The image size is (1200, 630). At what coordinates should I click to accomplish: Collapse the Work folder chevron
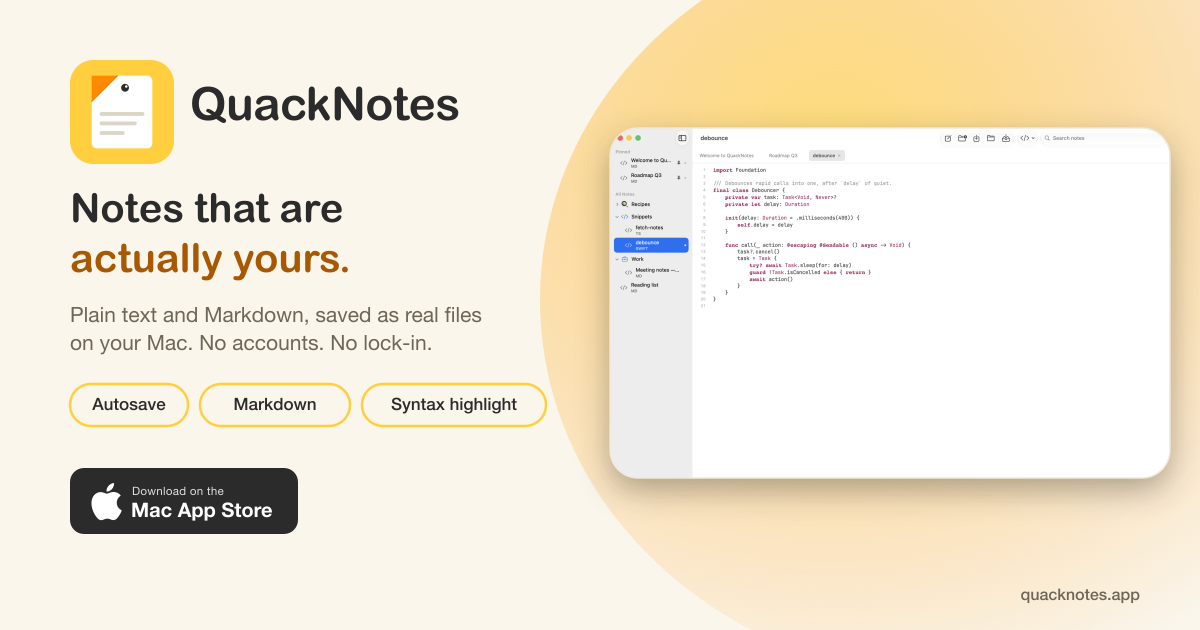(x=617, y=259)
